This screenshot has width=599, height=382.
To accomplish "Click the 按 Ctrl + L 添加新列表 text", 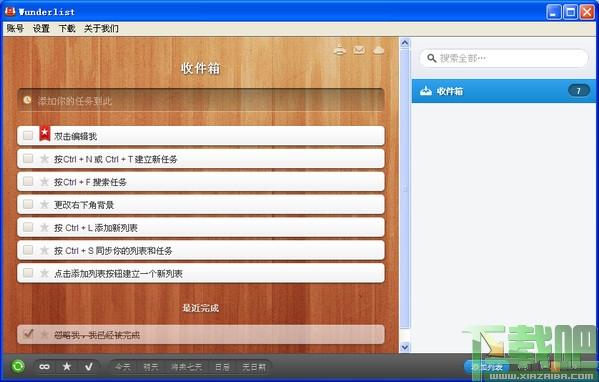I will coord(96,228).
